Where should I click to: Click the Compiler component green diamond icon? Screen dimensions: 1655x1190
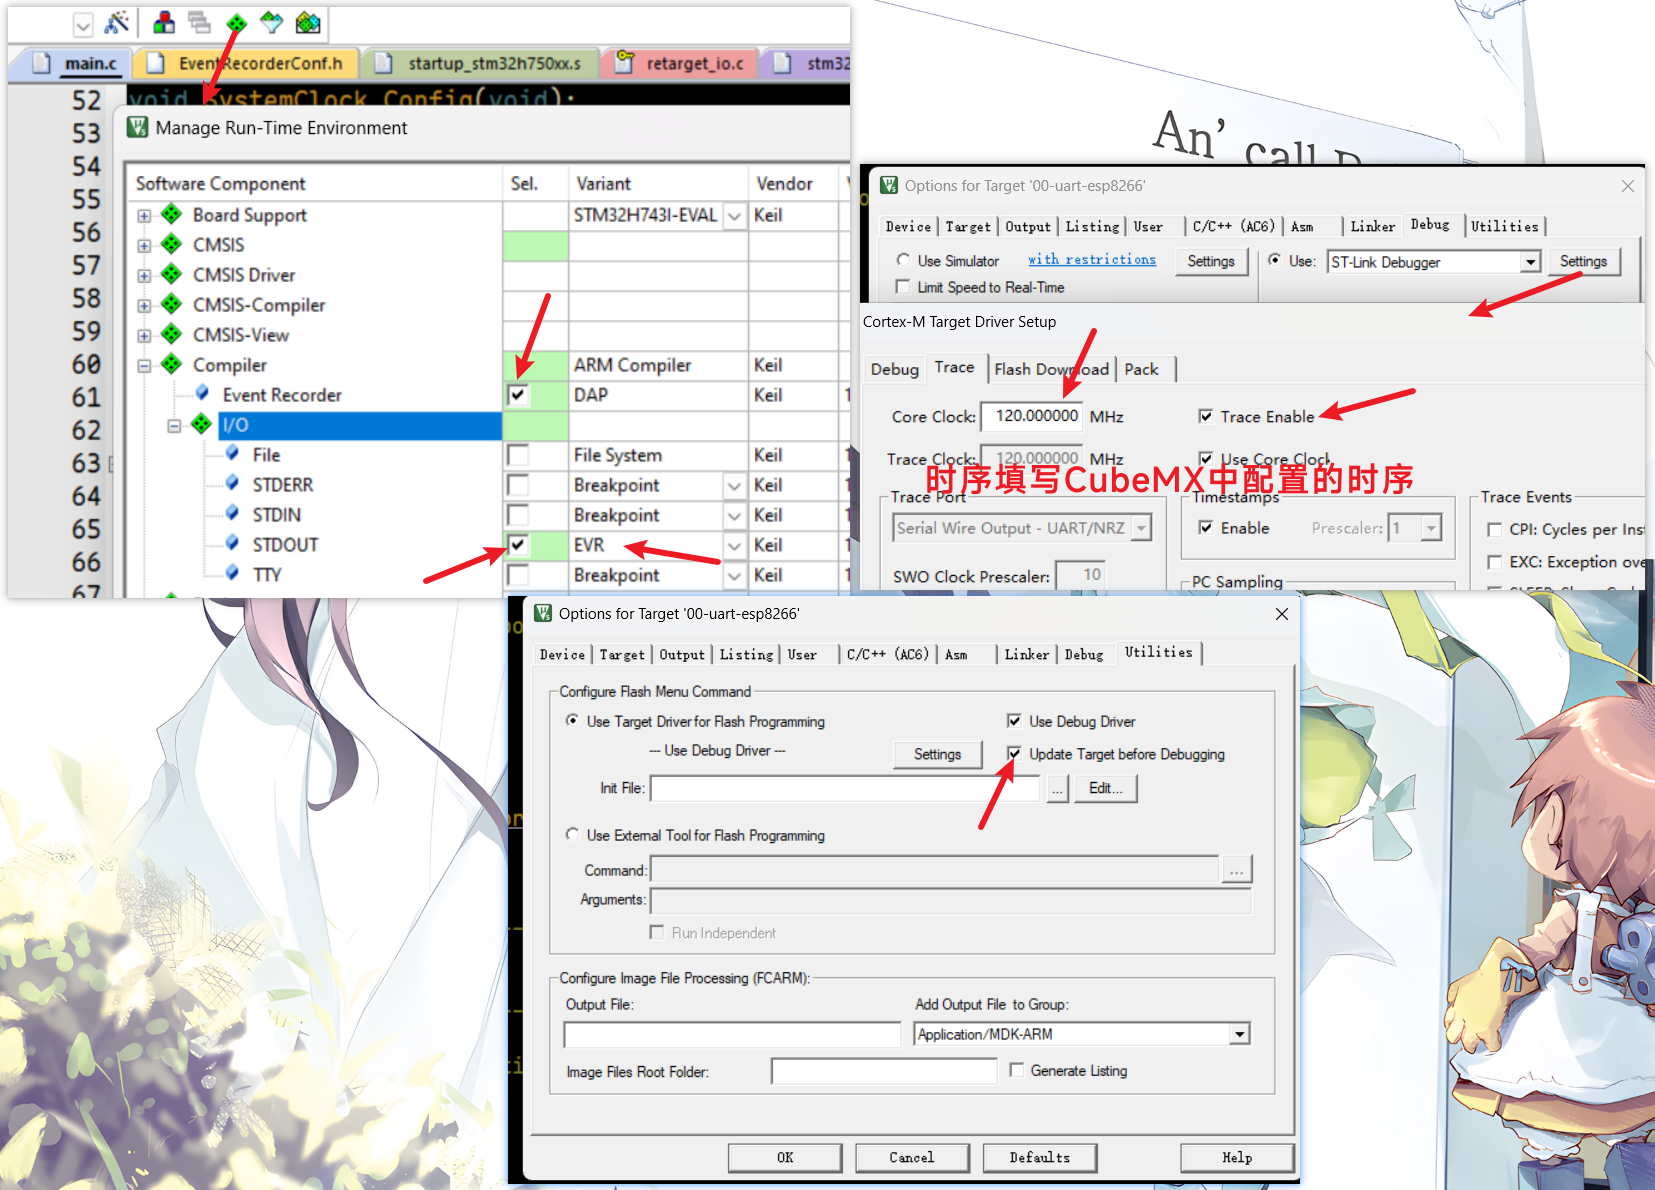pos(172,364)
